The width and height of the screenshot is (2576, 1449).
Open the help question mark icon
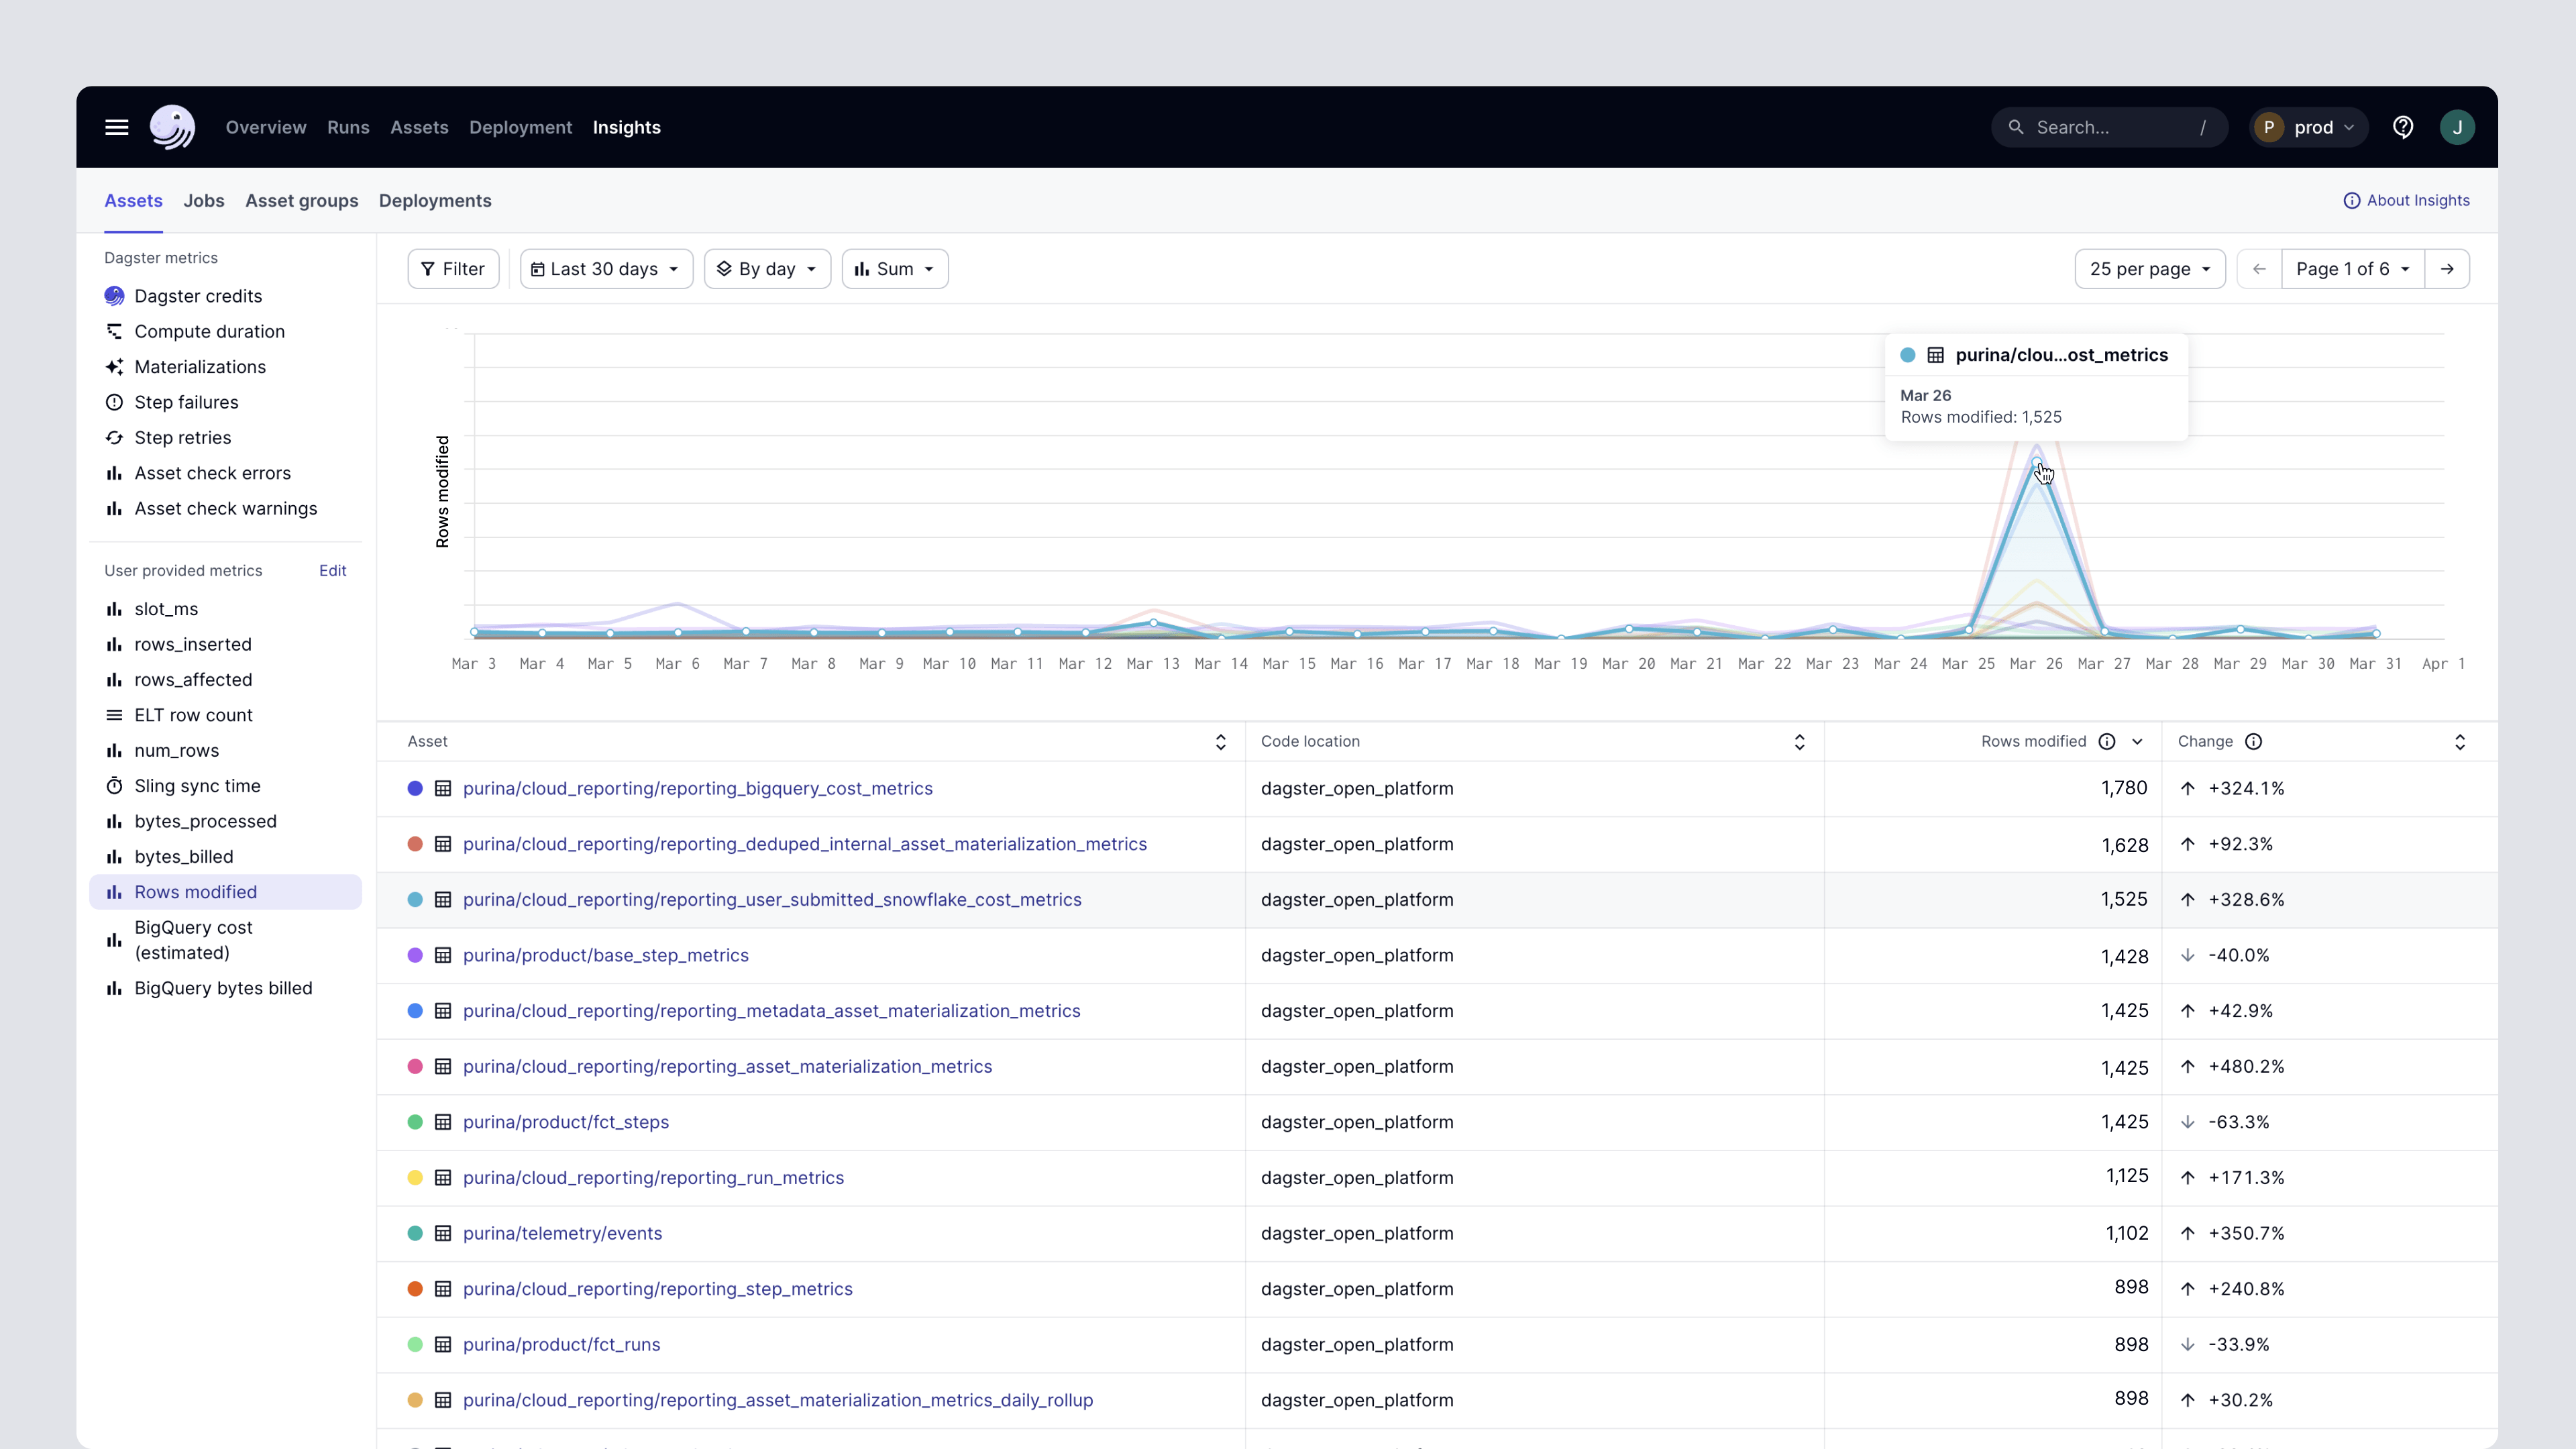[x=2403, y=127]
